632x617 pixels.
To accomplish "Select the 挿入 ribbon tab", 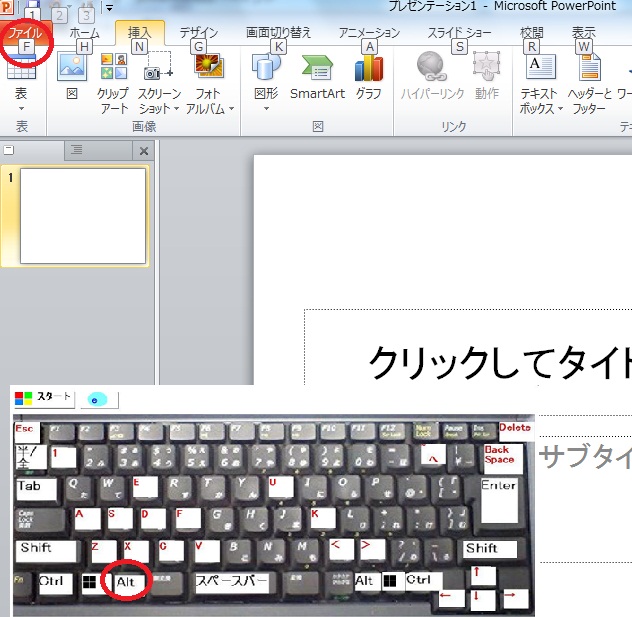I will (x=139, y=33).
